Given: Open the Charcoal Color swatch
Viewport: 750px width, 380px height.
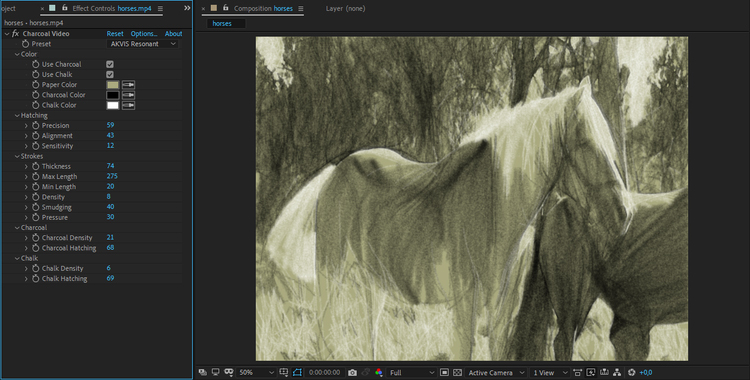Looking at the screenshot, I should (112, 95).
